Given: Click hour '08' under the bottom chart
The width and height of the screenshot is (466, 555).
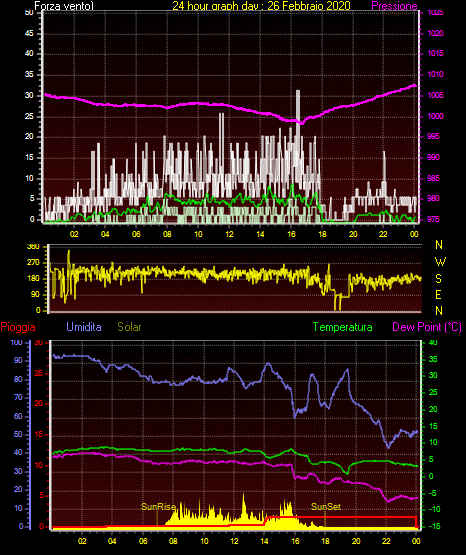Looking at the screenshot, I should 173,541.
